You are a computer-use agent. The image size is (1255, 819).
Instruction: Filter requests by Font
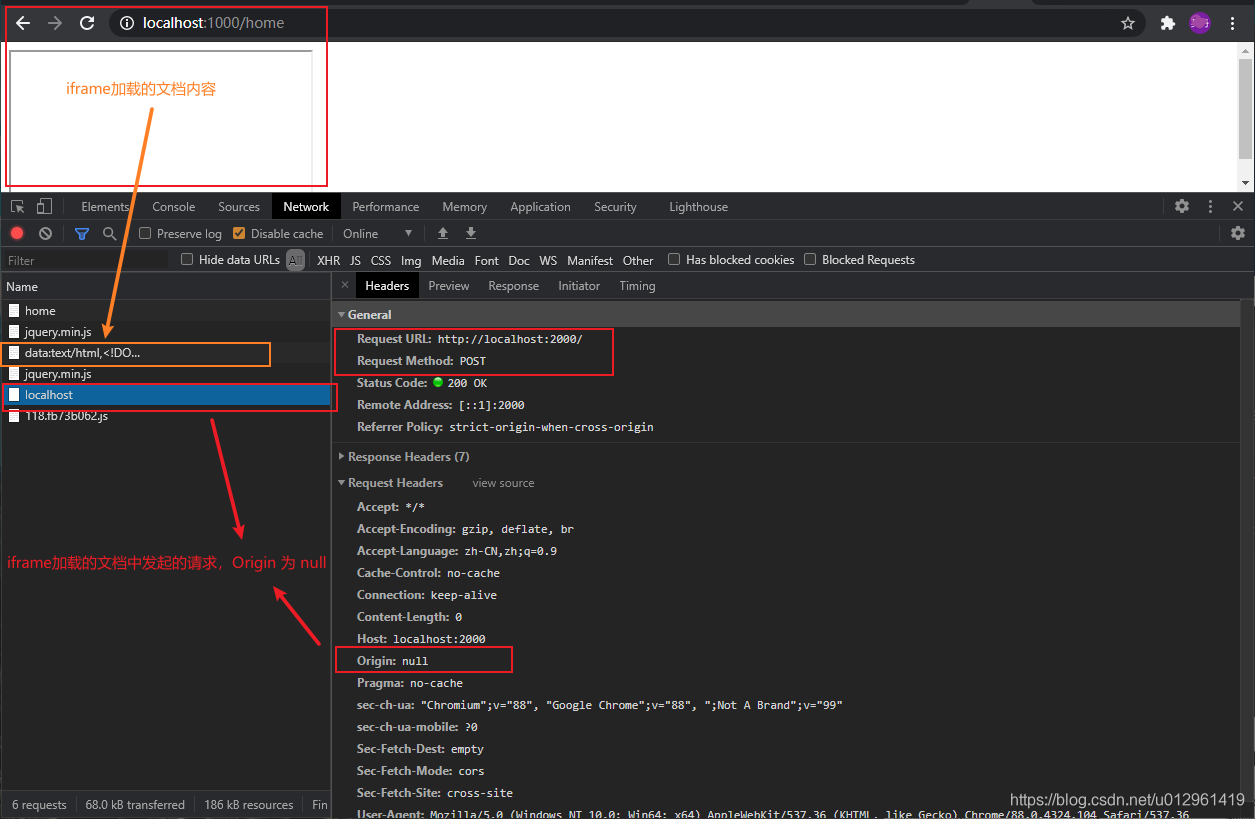(487, 260)
